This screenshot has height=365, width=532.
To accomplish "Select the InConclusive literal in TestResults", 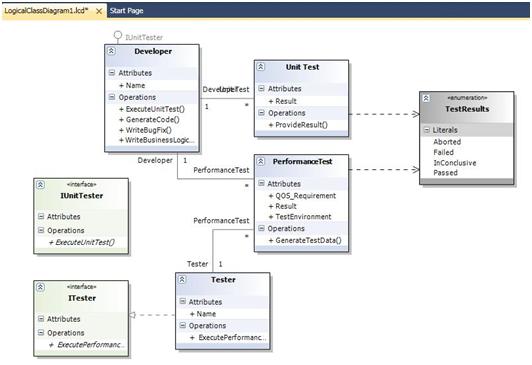I will tap(455, 163).
